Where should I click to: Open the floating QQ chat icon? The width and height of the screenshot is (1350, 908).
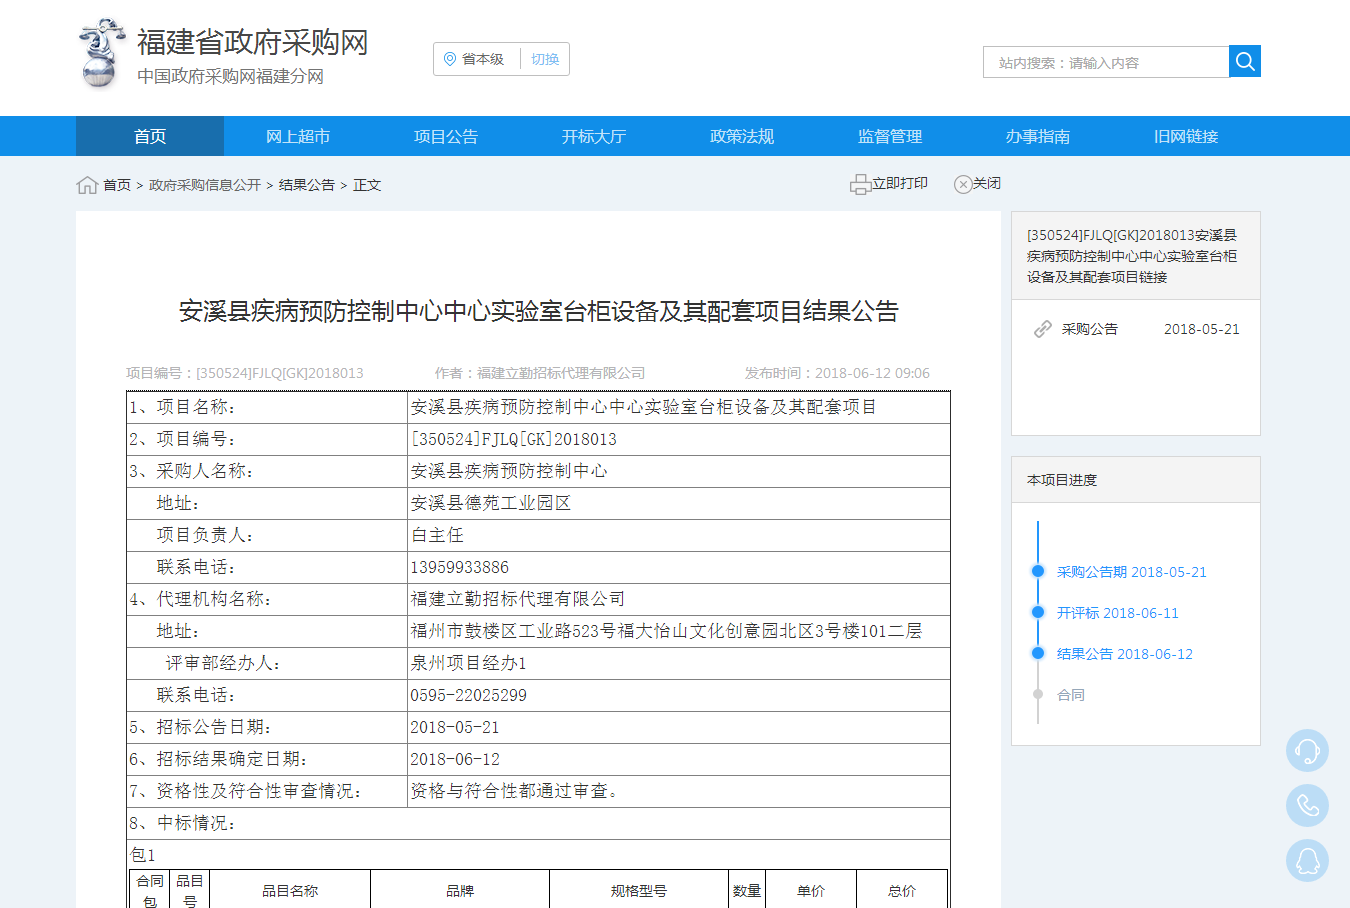pyautogui.click(x=1307, y=860)
